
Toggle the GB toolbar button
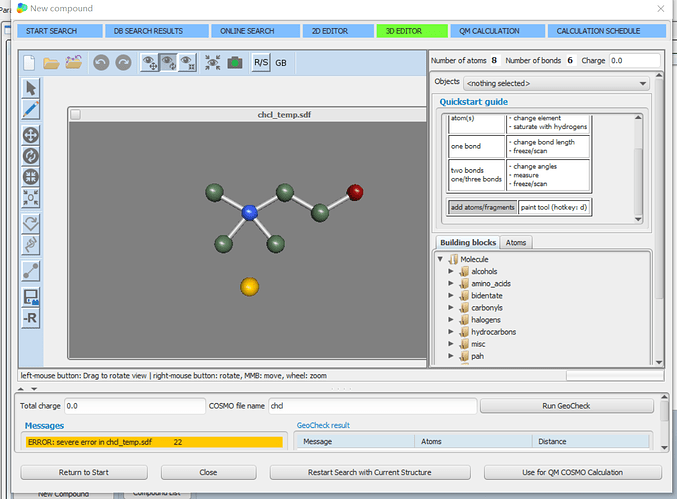click(x=280, y=62)
